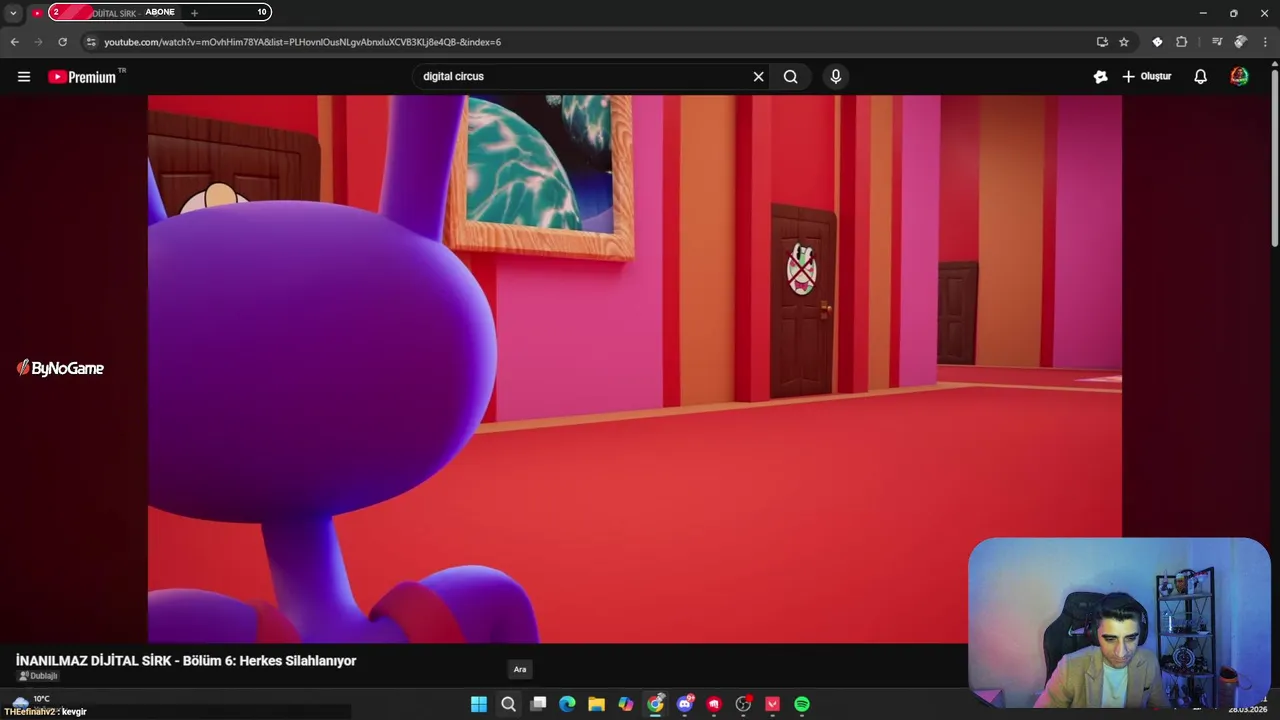Viewport: 1280px width, 720px height.
Task: Switch to Chrome in the taskbar
Action: pos(655,704)
